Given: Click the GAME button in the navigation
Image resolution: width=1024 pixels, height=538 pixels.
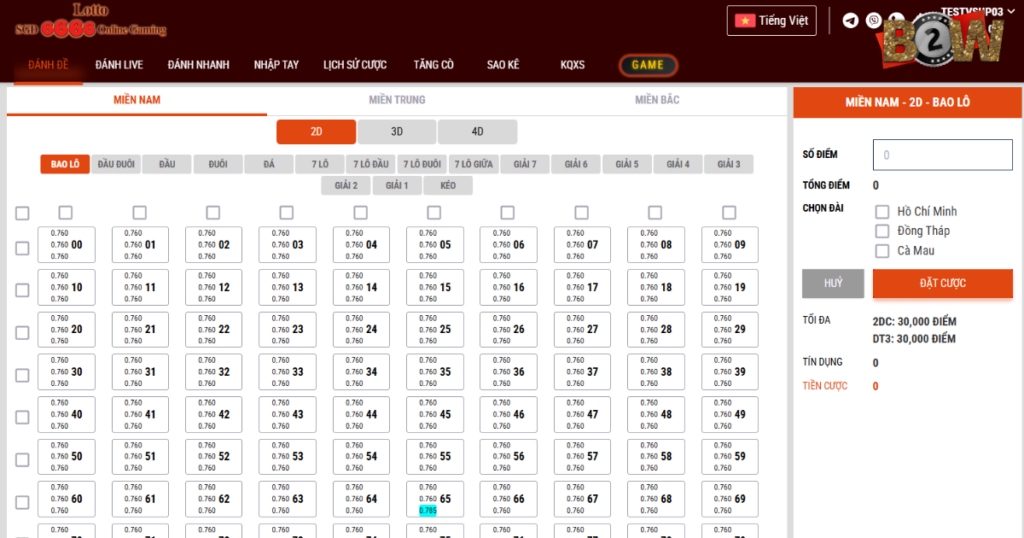Looking at the screenshot, I should click(648, 65).
